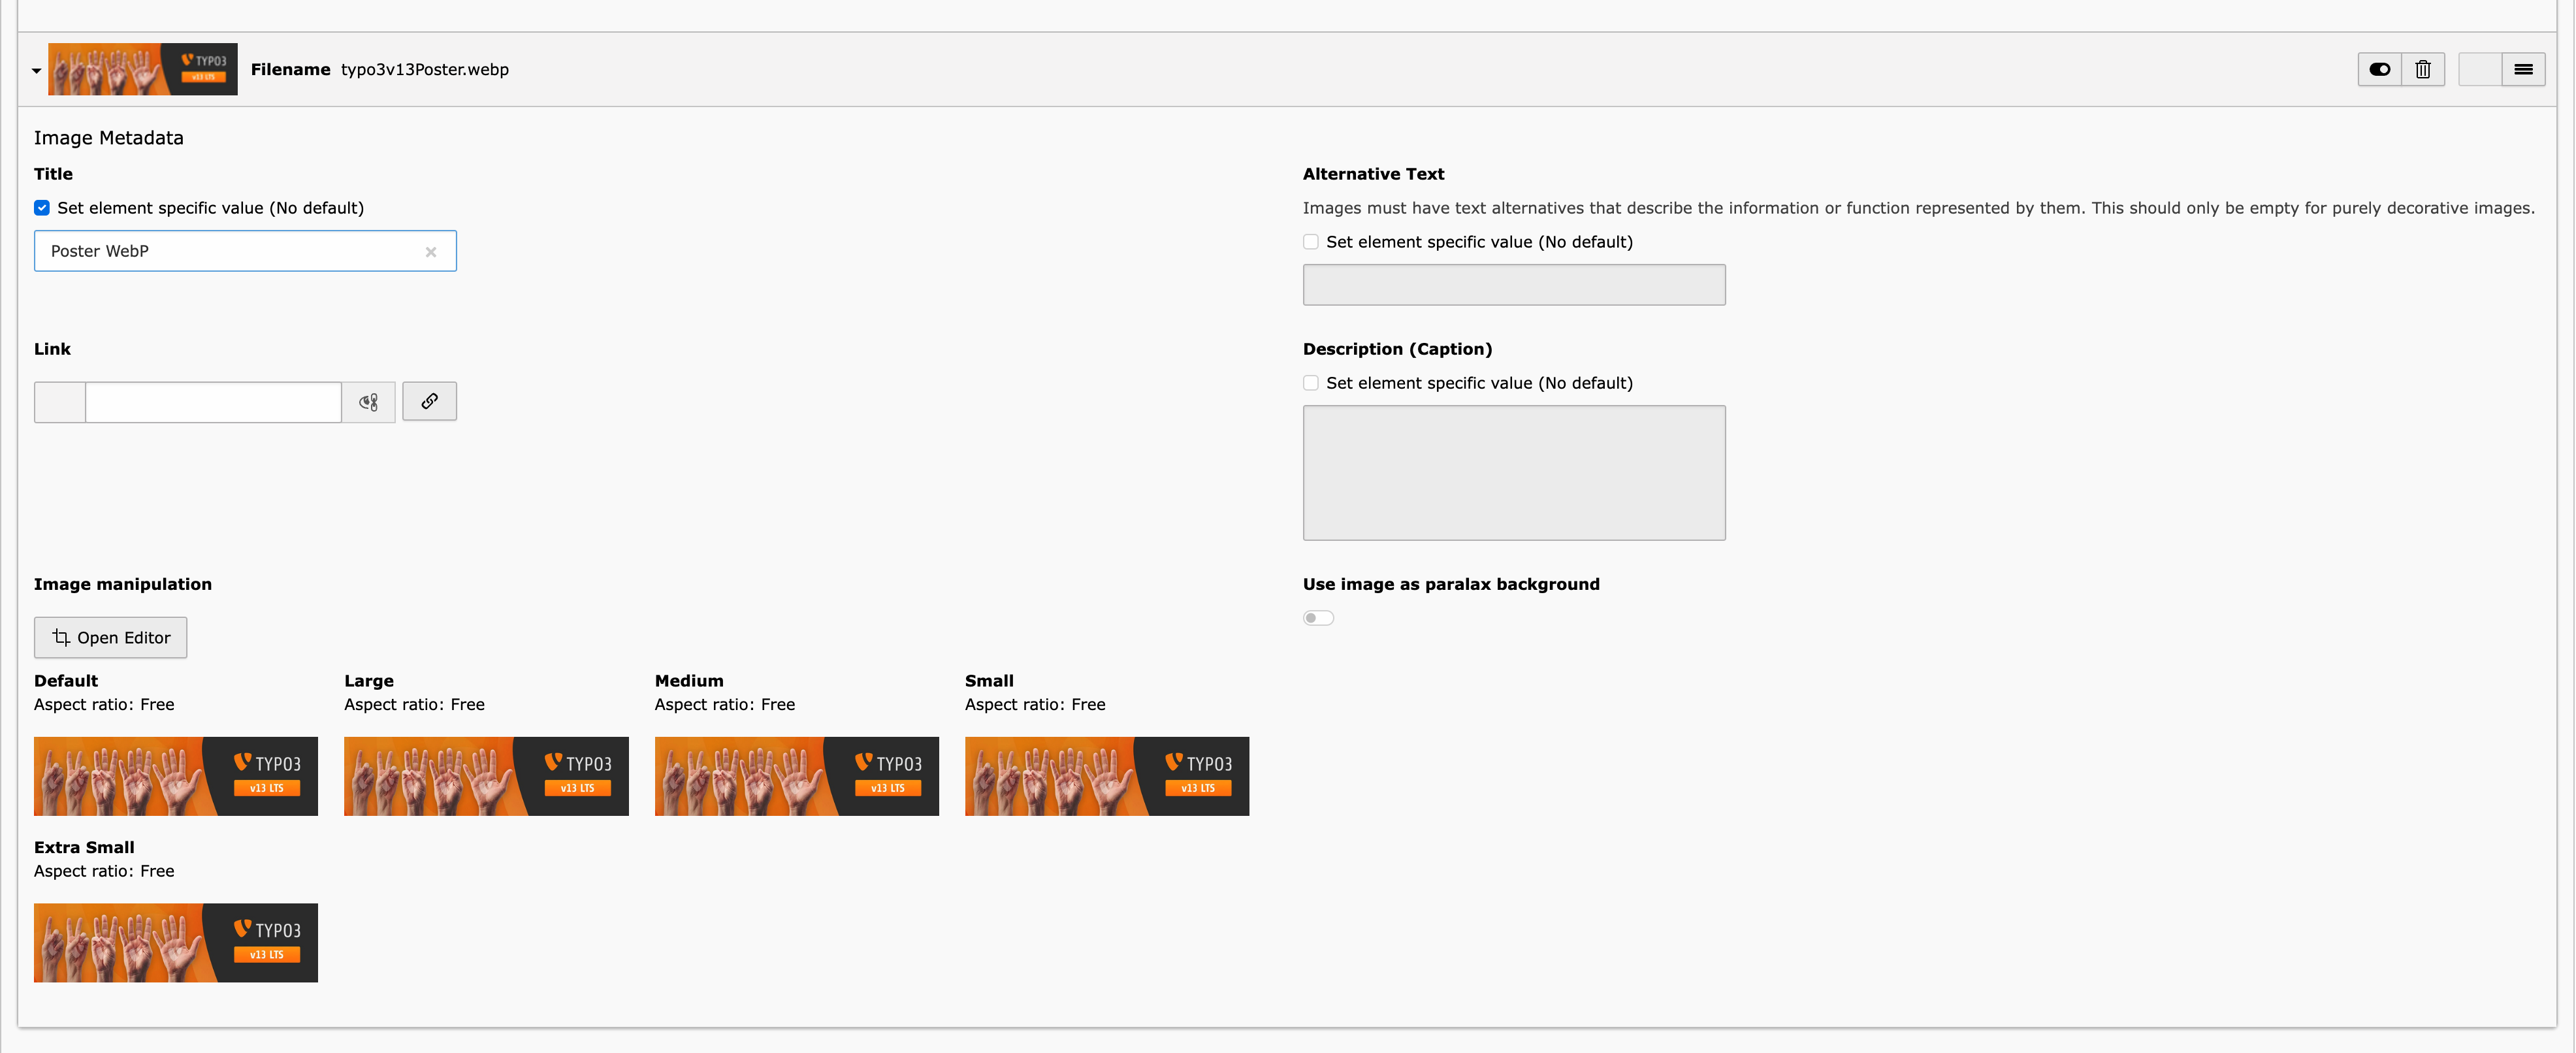Screen dimensions: 2576x1053
Task: Click the link browser (chain) icon
Action: pyautogui.click(x=429, y=401)
